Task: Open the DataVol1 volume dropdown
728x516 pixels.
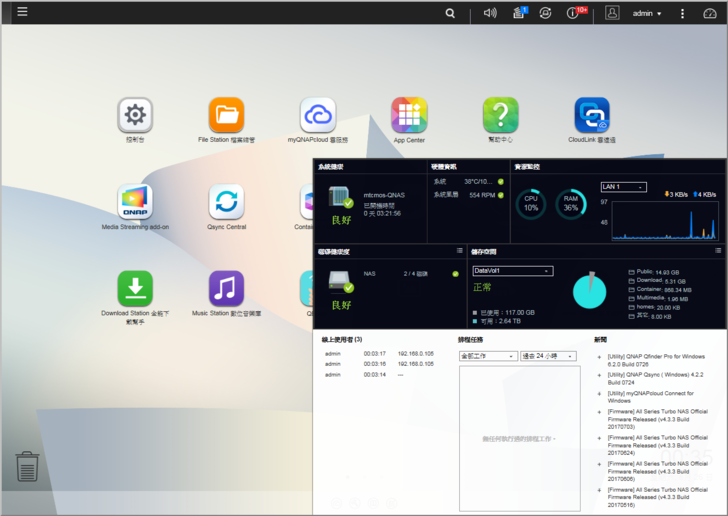Action: [512, 271]
